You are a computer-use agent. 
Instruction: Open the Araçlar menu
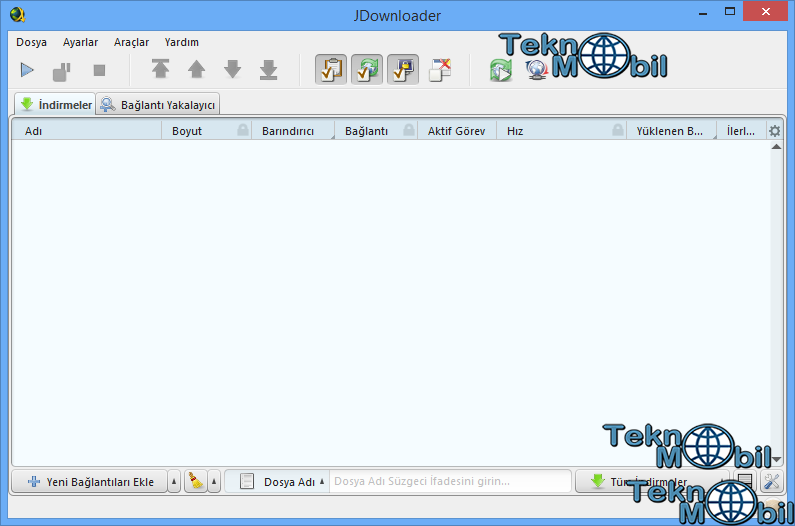pyautogui.click(x=131, y=42)
